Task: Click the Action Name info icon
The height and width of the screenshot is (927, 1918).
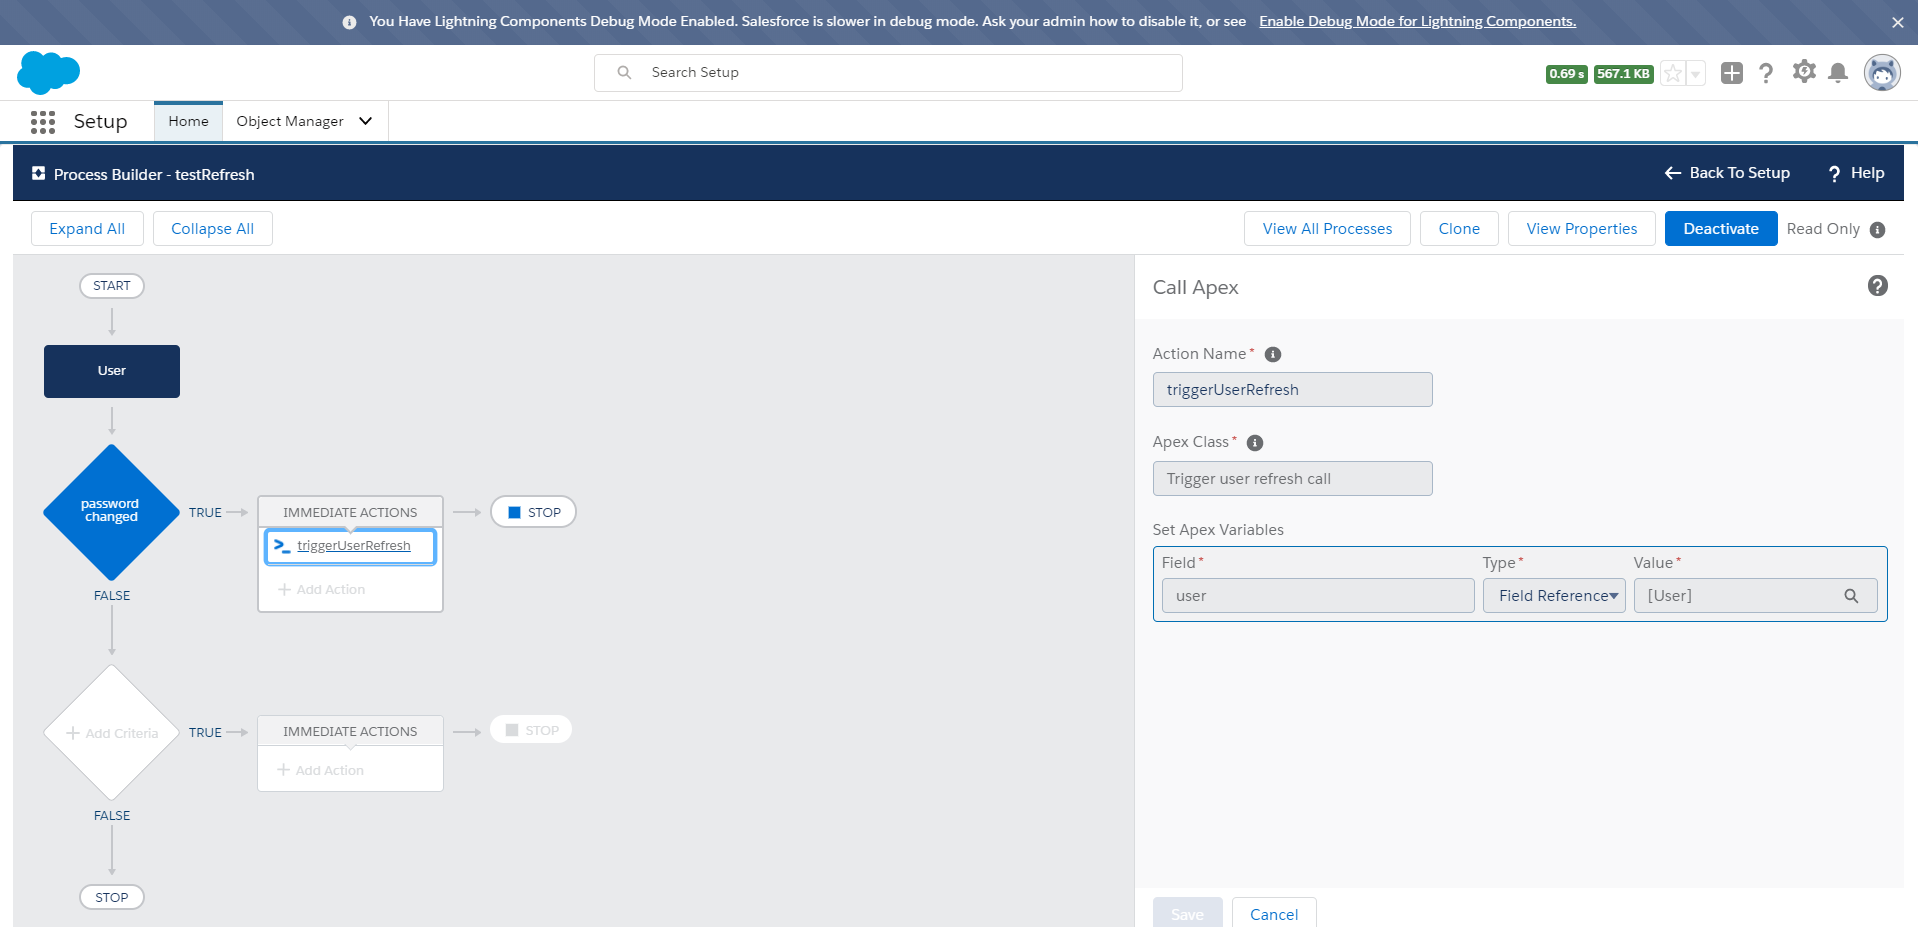Action: (x=1273, y=355)
